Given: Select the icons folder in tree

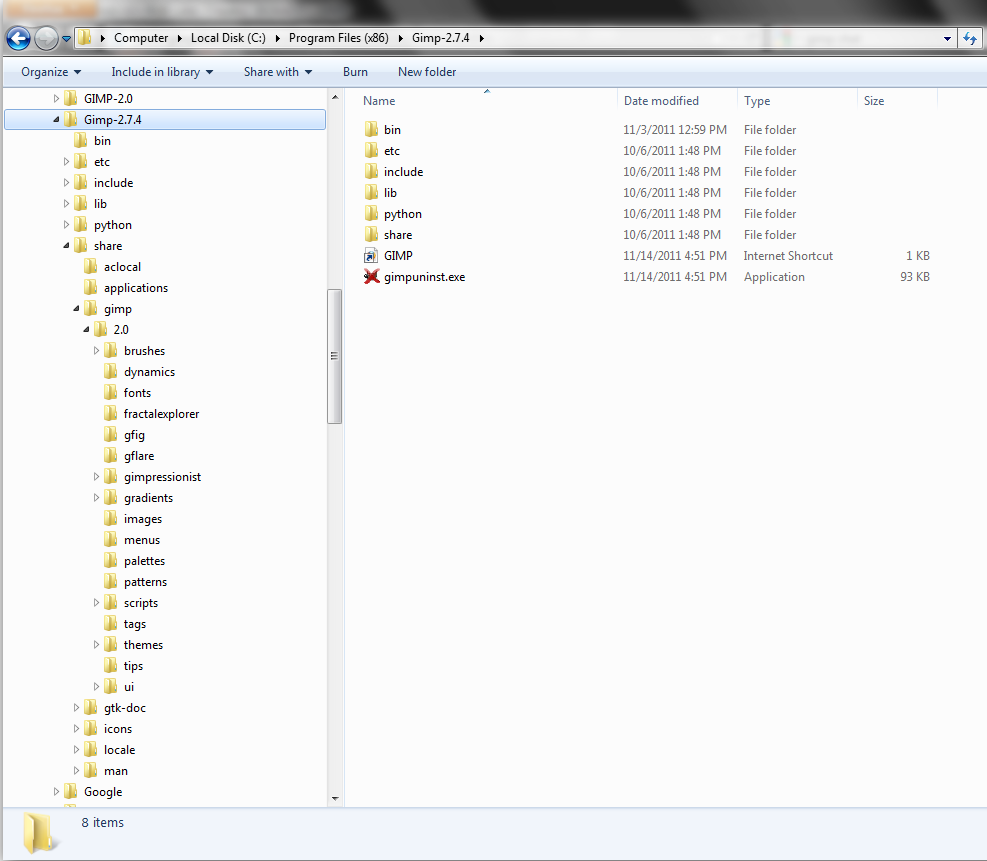Looking at the screenshot, I should [108, 729].
